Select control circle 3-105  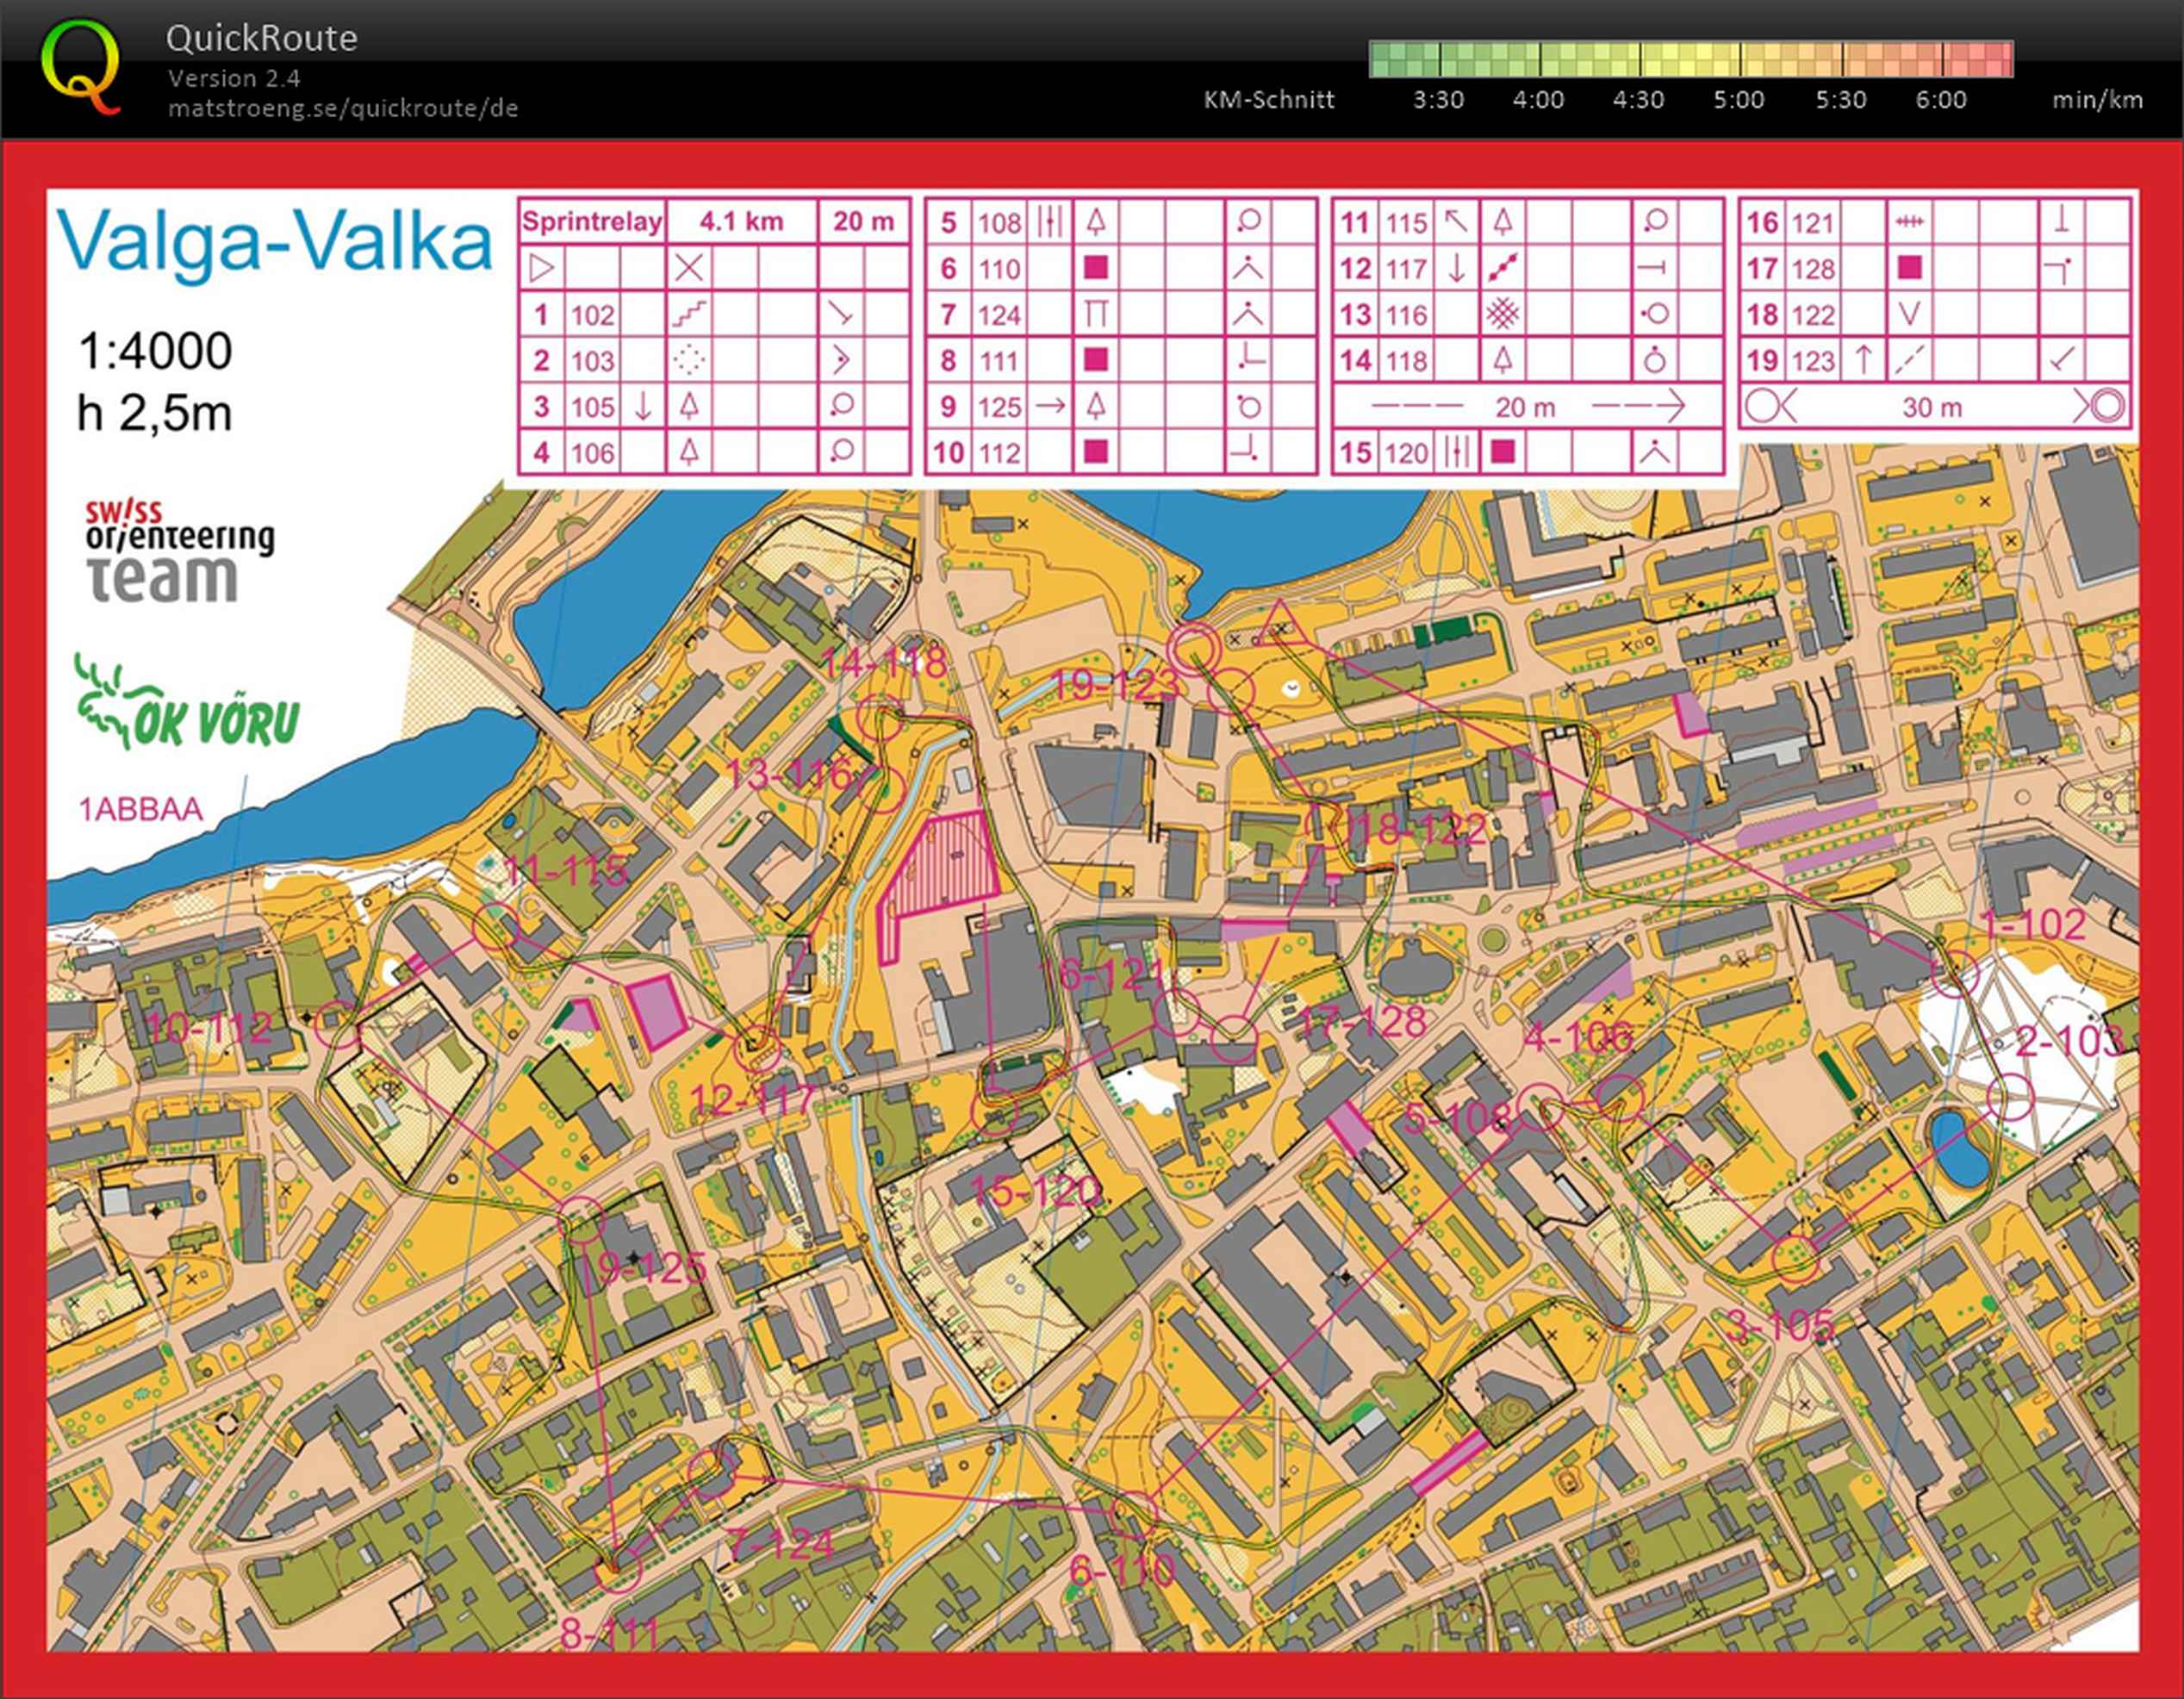pyautogui.click(x=1796, y=1258)
